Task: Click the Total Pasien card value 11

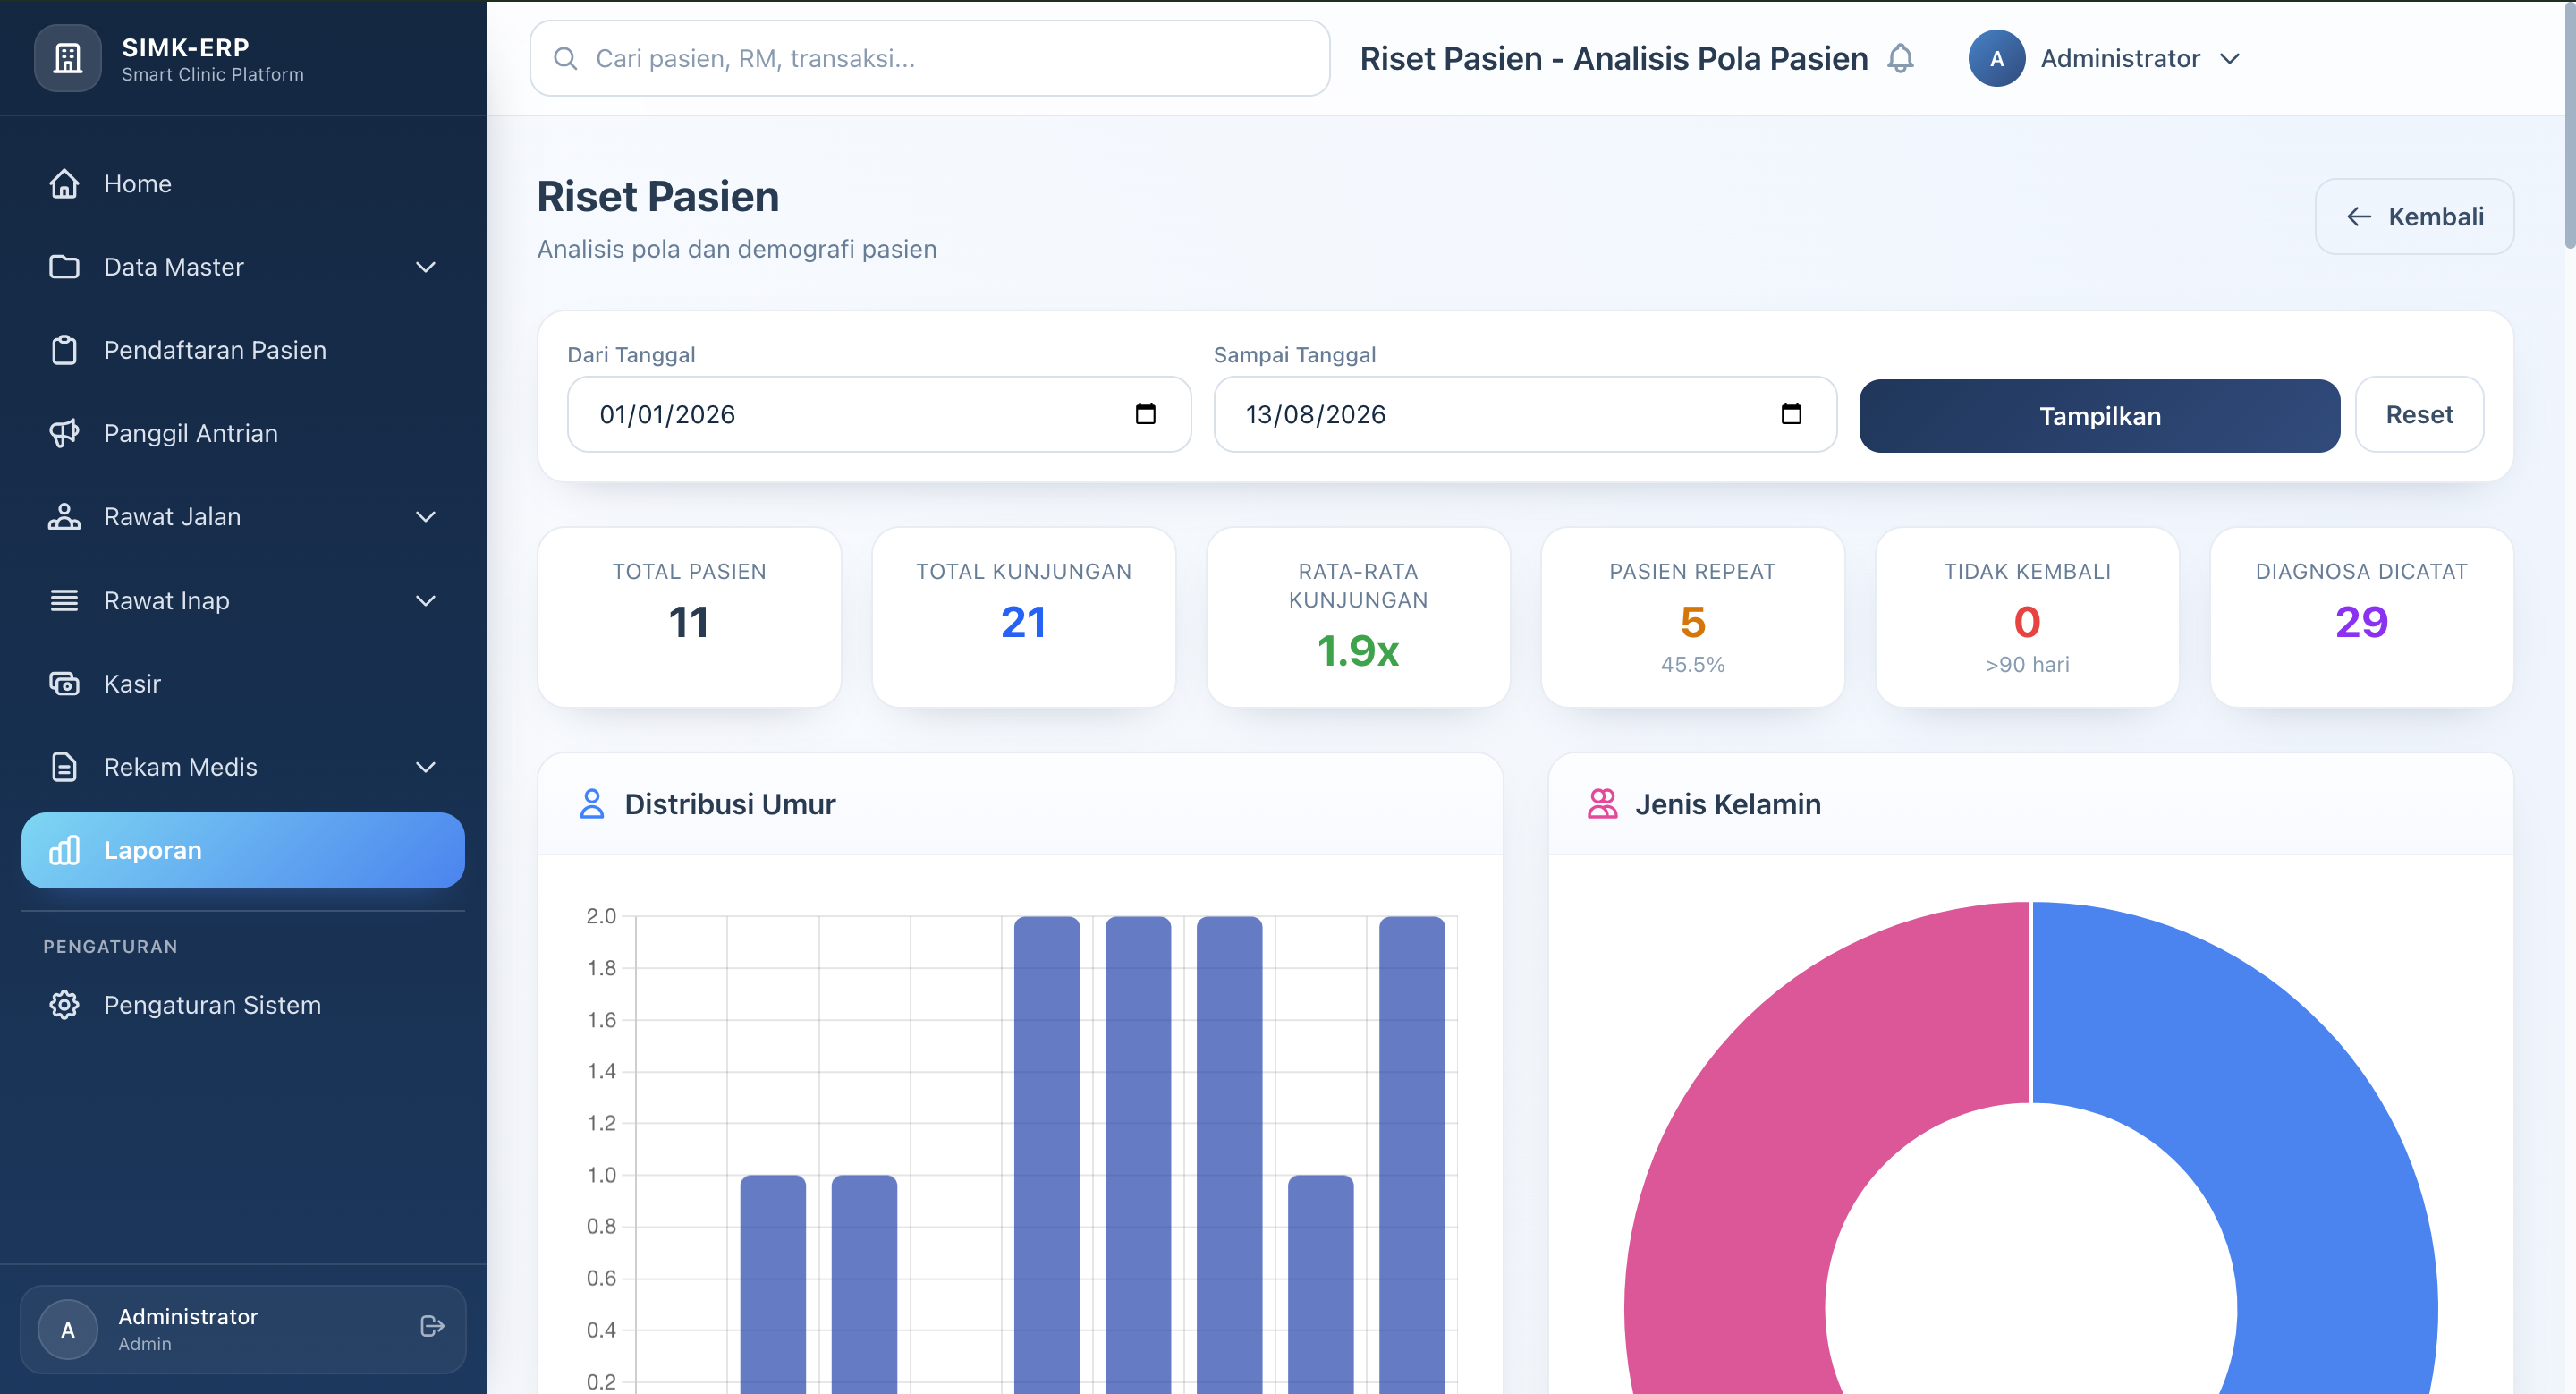Action: click(x=689, y=623)
